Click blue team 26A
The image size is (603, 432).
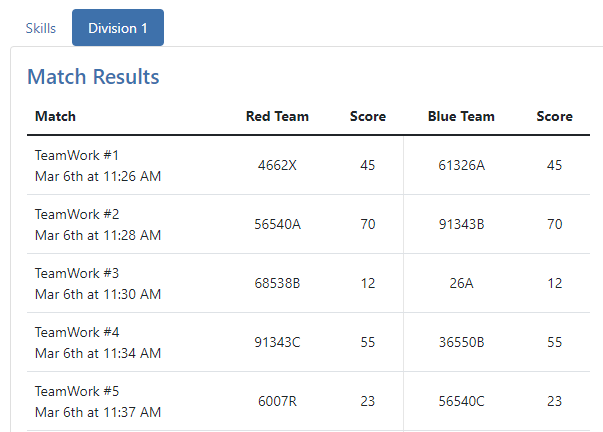pos(461,283)
